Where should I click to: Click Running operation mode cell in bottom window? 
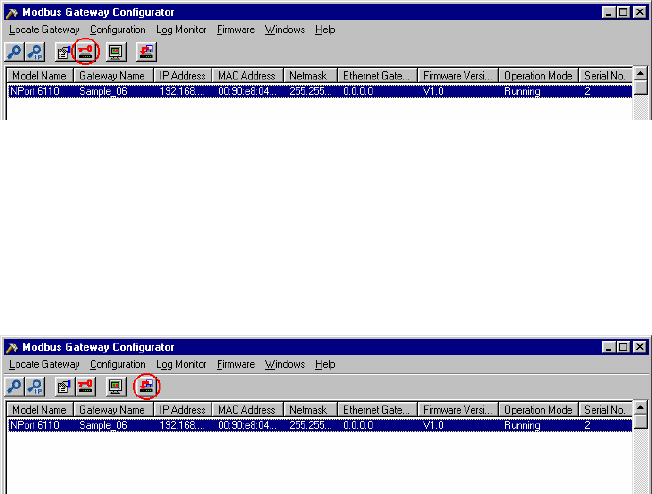click(522, 426)
